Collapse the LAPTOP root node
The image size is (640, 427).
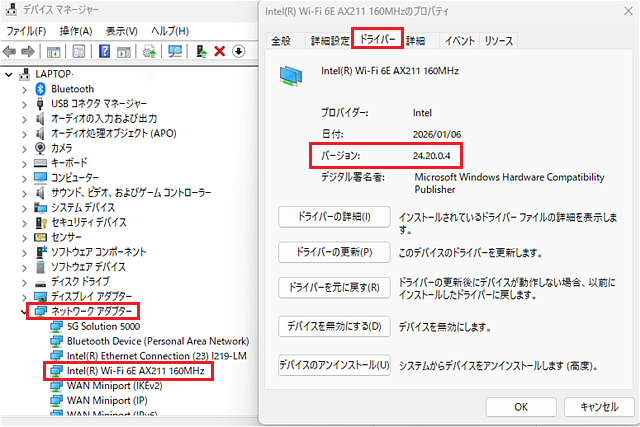[9, 75]
